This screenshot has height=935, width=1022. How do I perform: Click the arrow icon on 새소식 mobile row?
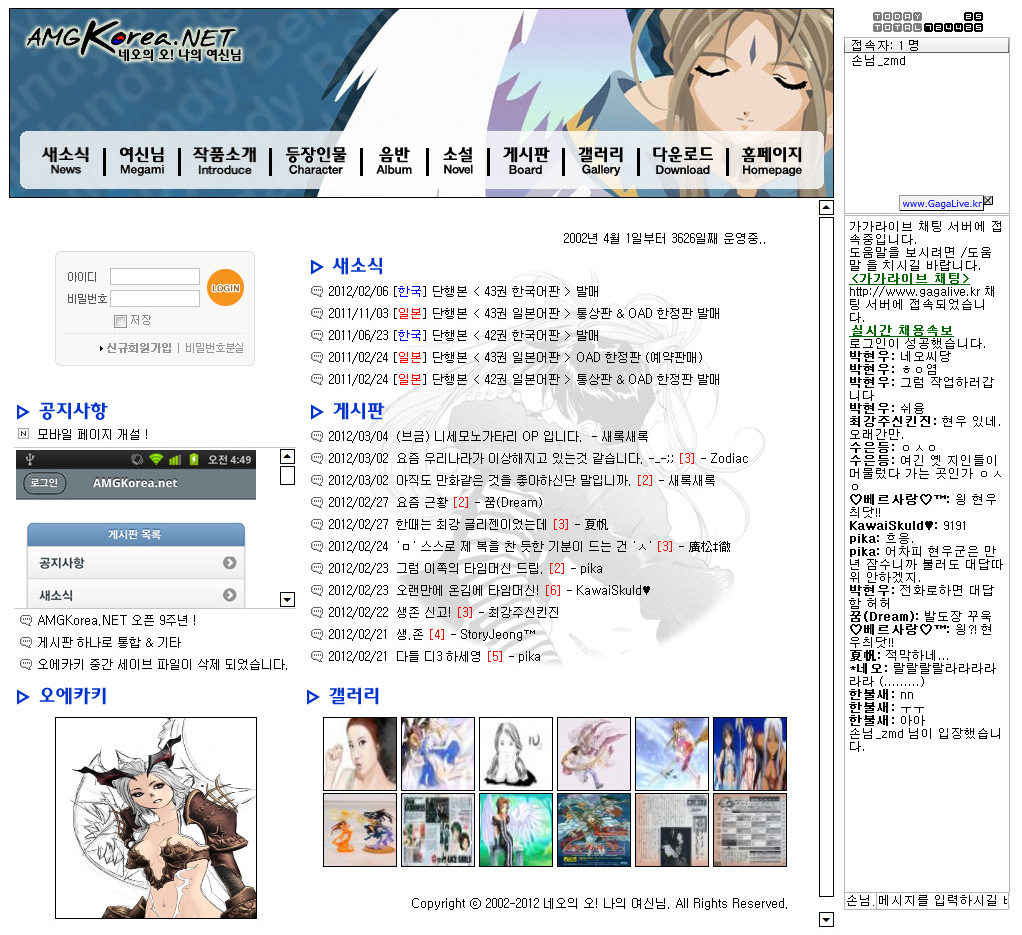click(229, 595)
